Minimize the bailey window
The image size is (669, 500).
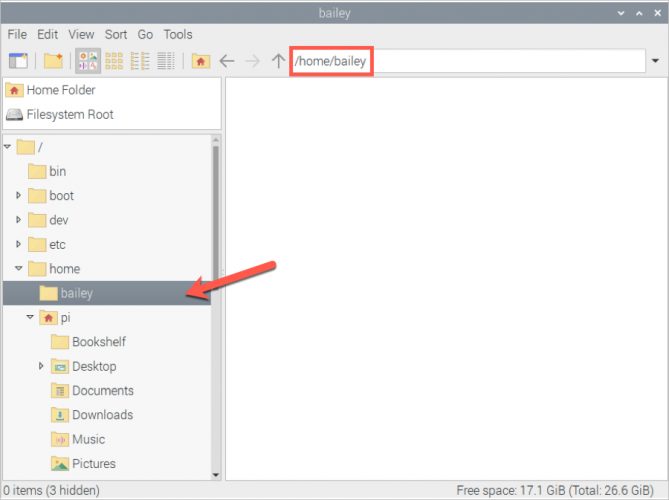coord(621,13)
